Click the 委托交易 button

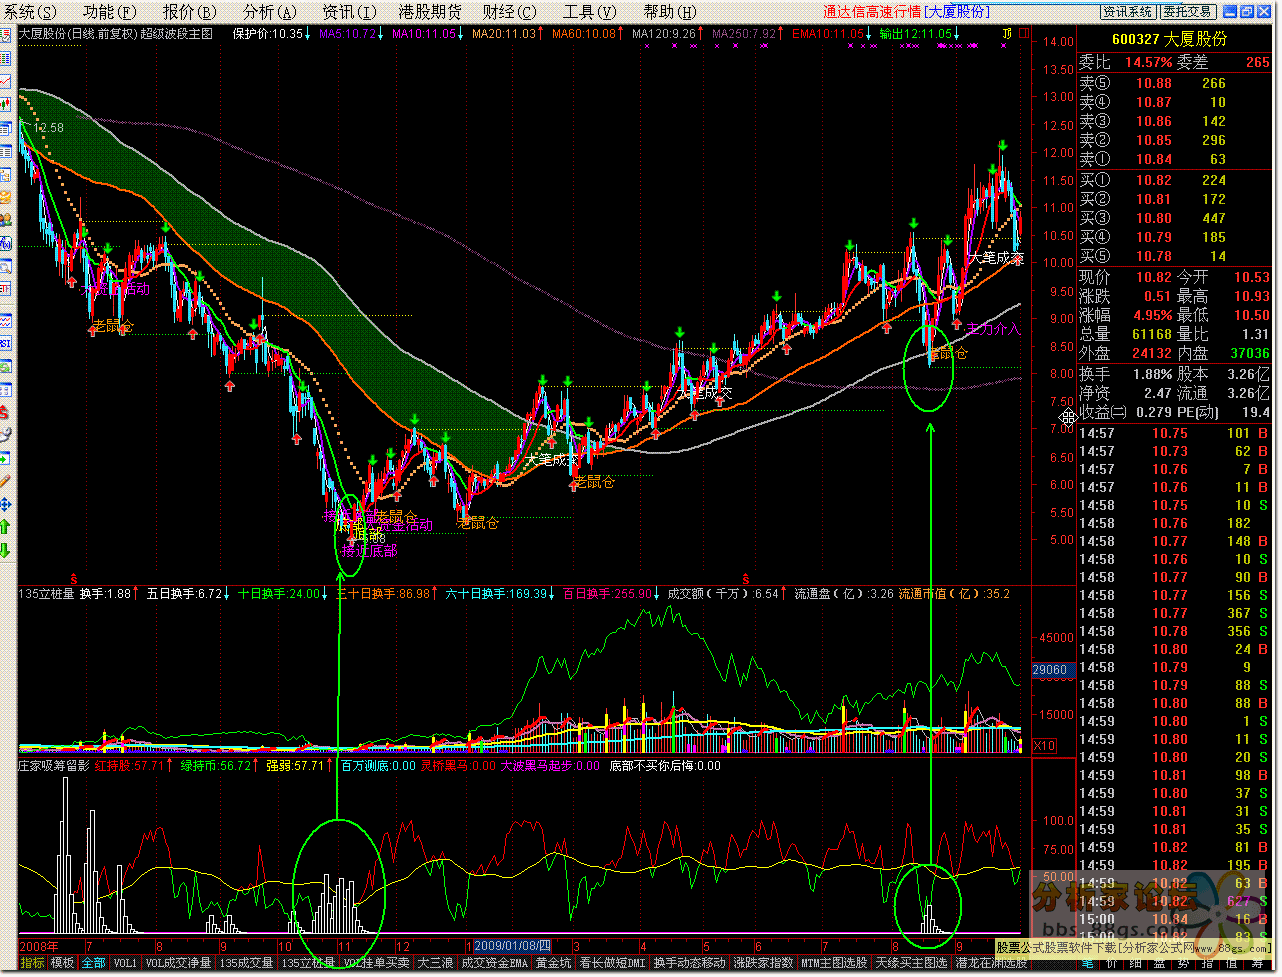pyautogui.click(x=1188, y=12)
